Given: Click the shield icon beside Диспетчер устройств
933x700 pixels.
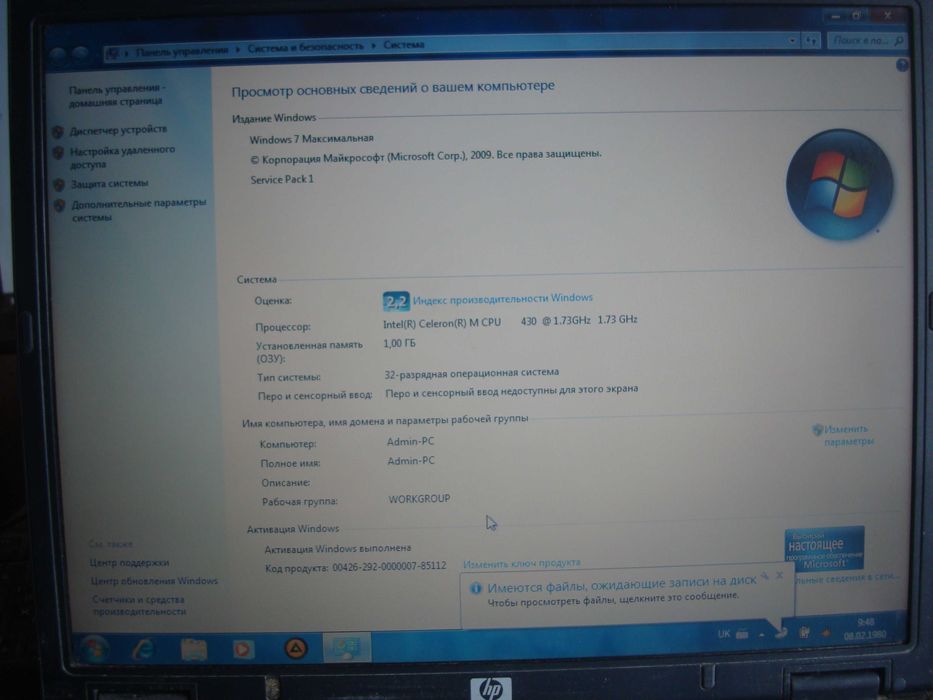Looking at the screenshot, I should click(58, 132).
